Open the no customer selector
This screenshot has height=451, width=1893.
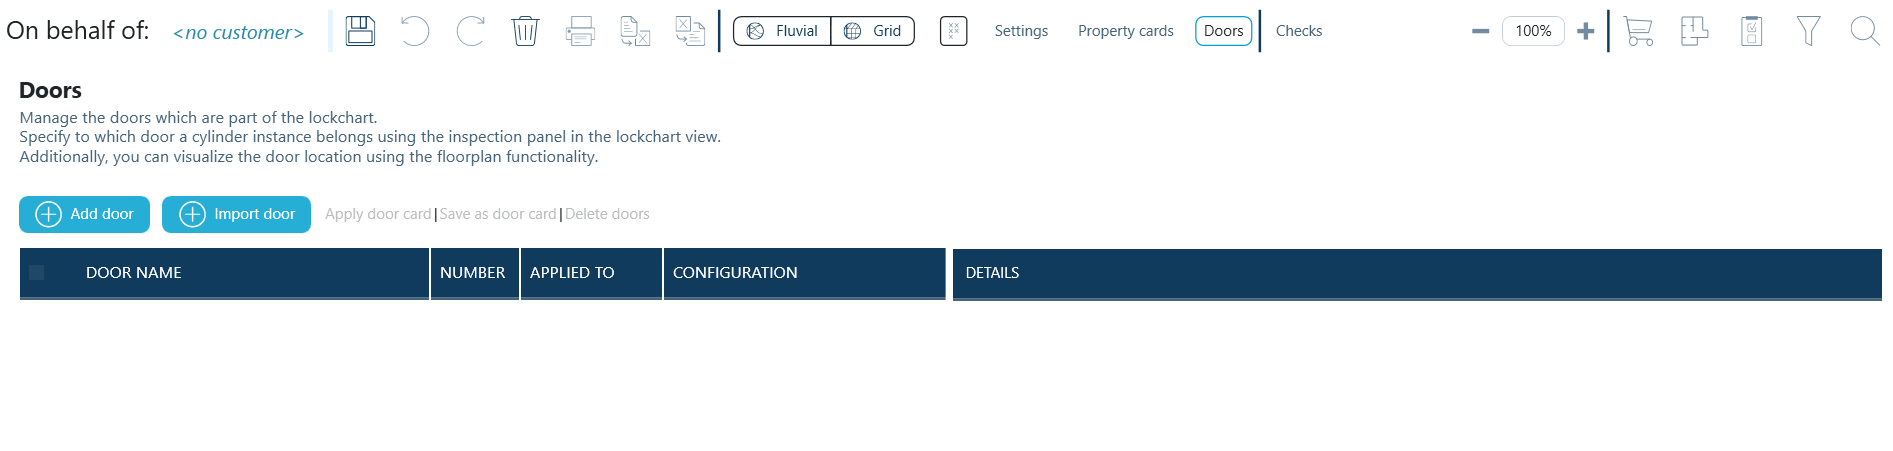238,32
